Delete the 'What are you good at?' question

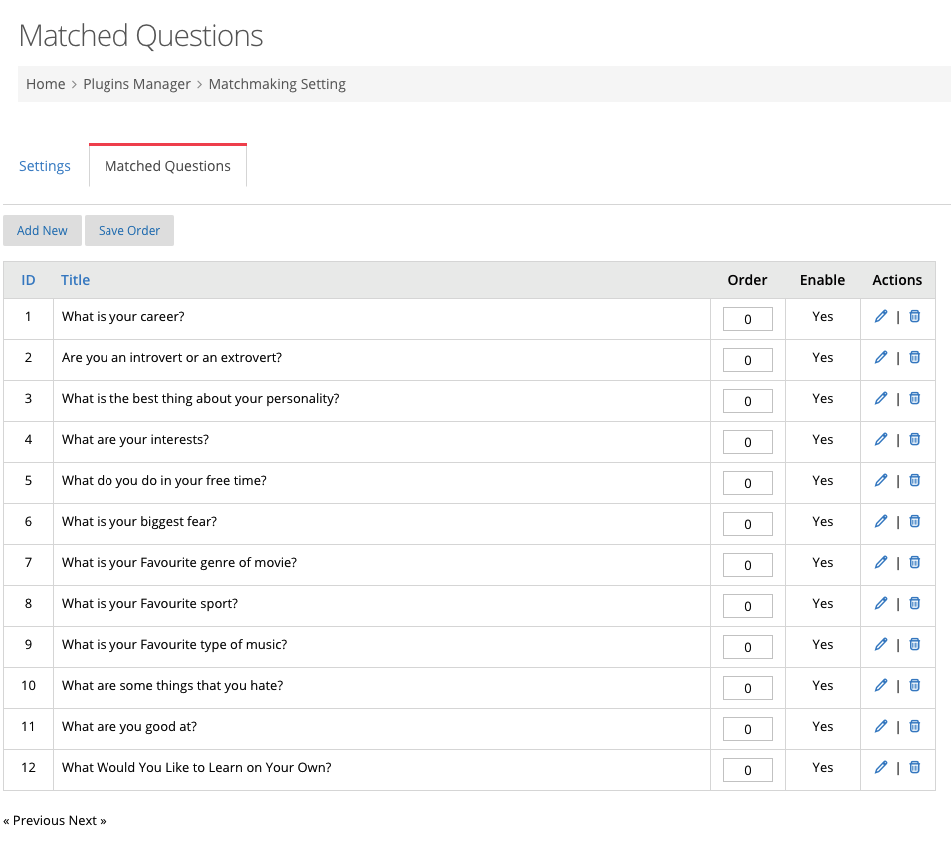point(915,726)
